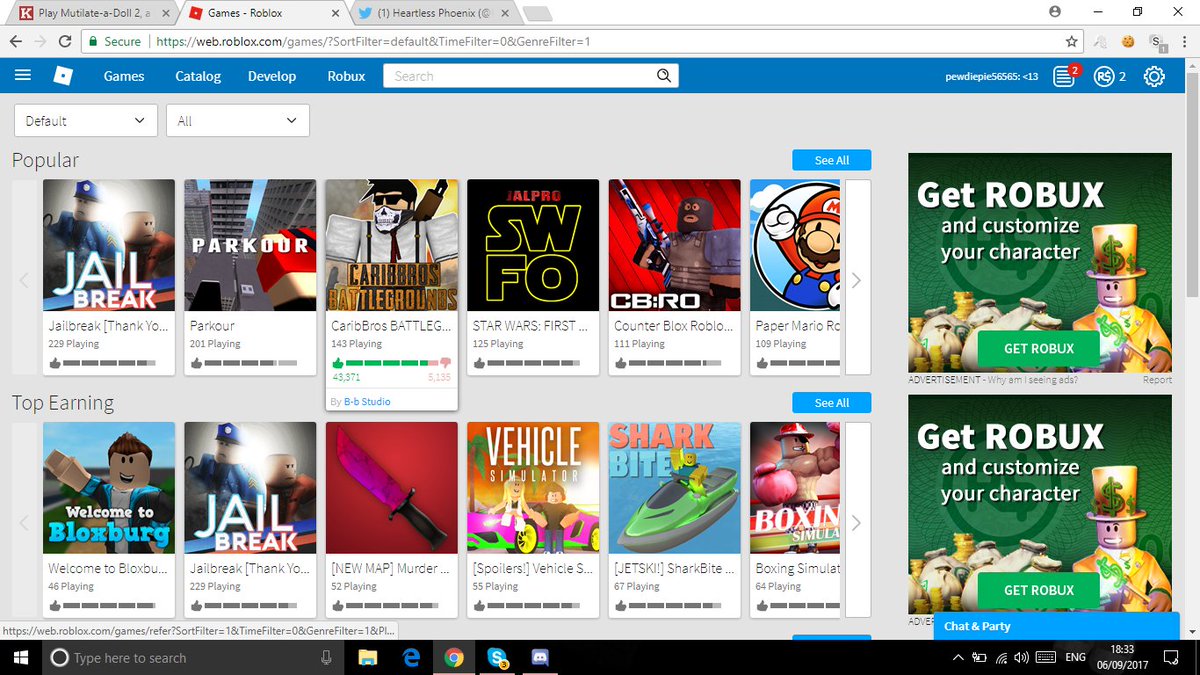
Task: Click the search magnifier icon
Action: click(664, 76)
